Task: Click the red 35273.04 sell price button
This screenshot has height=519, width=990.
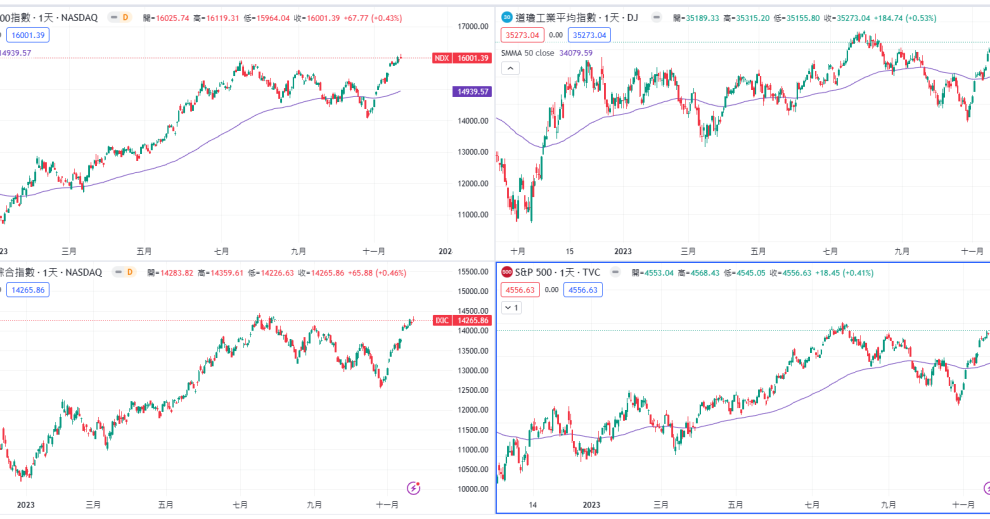Action: 523,35
